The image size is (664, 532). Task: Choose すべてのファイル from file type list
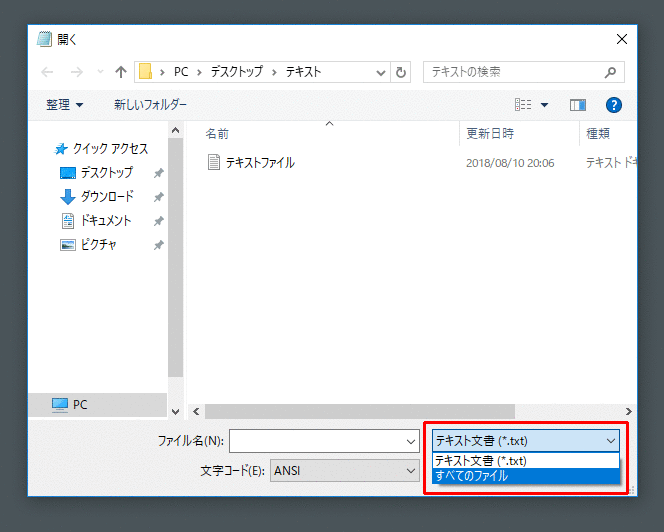[x=472, y=476]
